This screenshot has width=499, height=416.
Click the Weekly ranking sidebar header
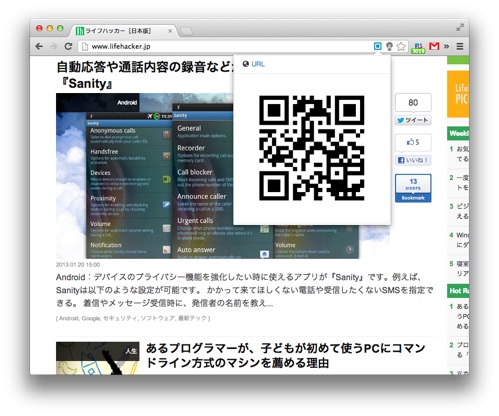458,133
